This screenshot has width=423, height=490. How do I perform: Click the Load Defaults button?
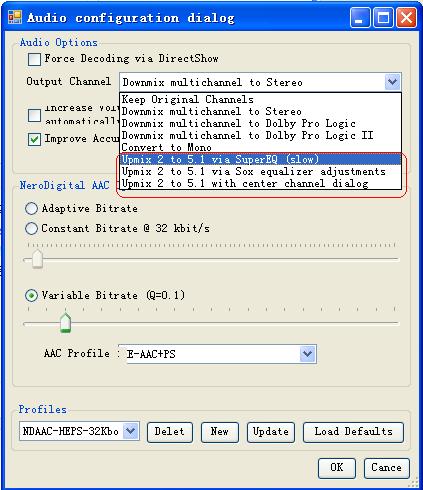[353, 432]
